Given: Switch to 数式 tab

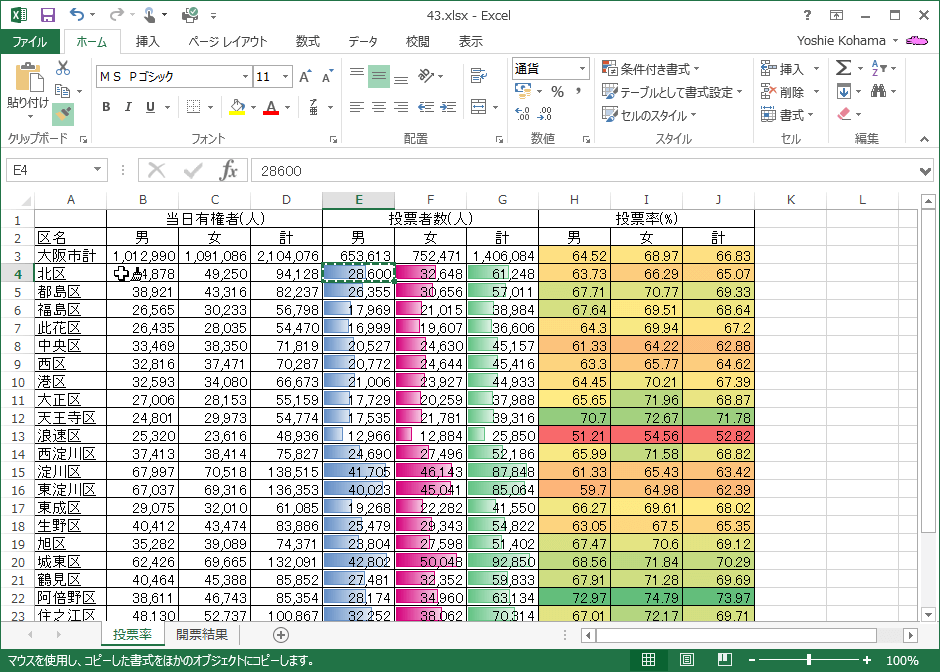Looking at the screenshot, I should coord(308,41).
